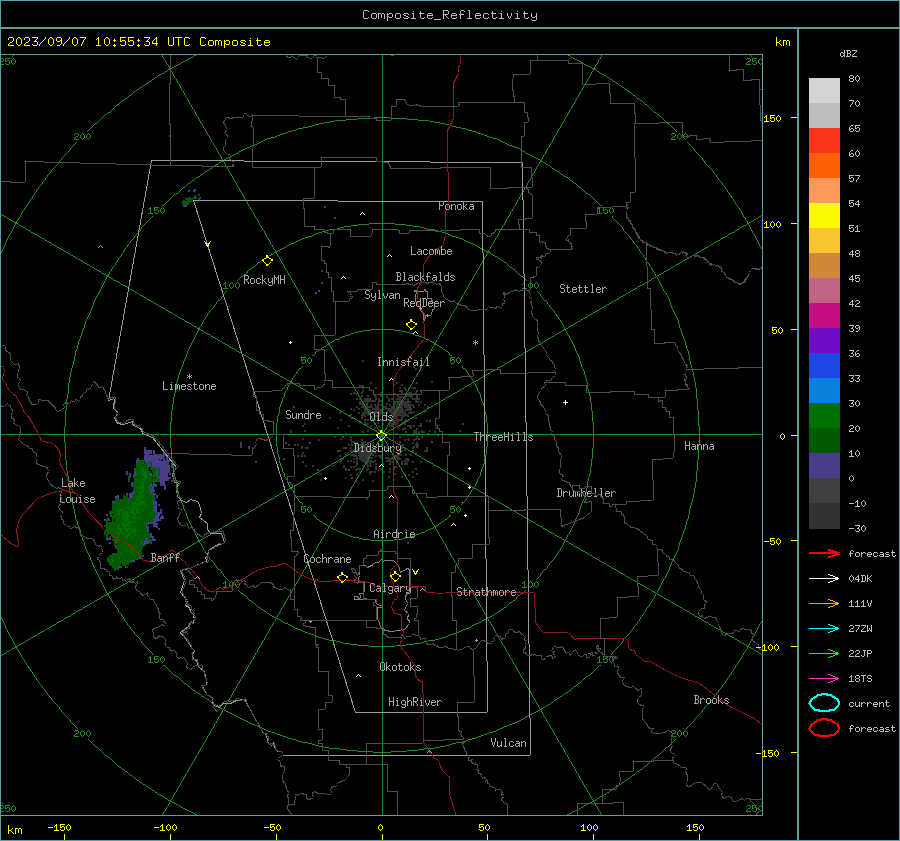
Task: Click the HighRiver city label
Action: 415,702
